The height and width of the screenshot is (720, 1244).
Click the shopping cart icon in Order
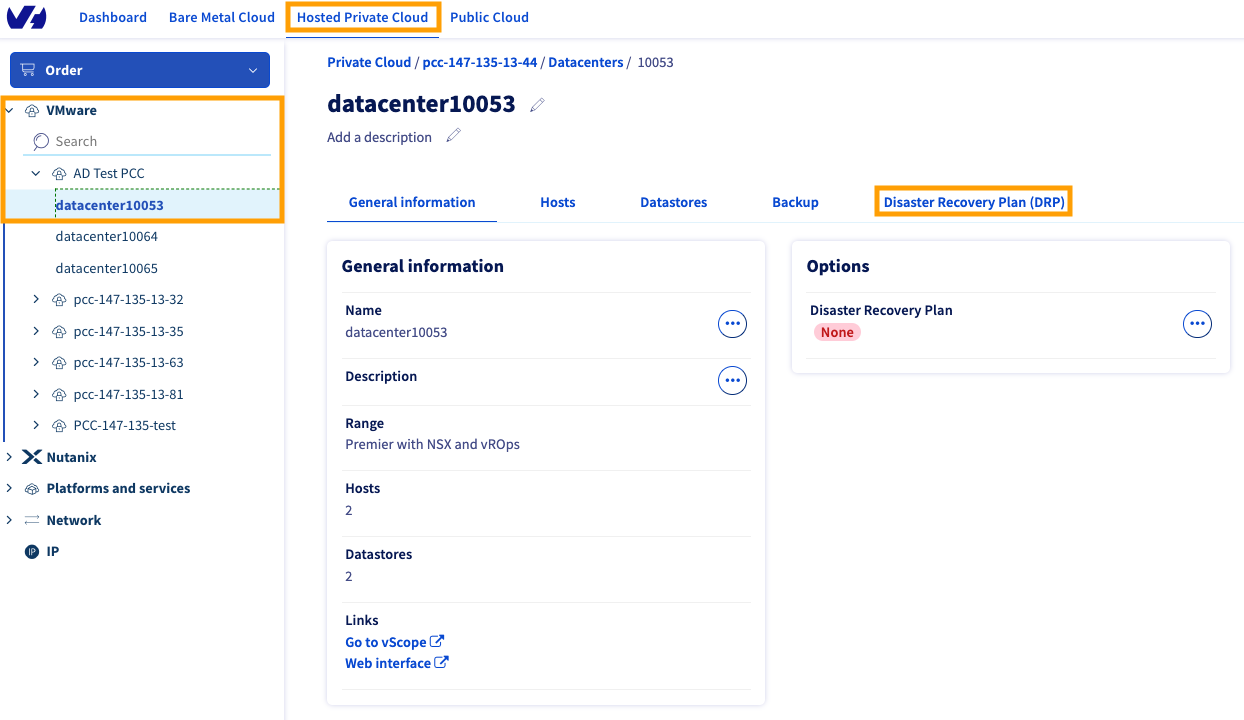[28, 70]
